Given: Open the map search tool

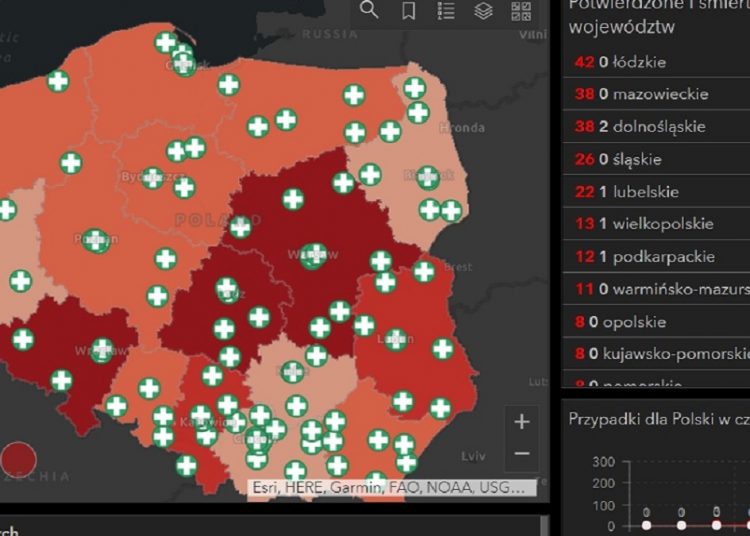Looking at the screenshot, I should point(369,10).
